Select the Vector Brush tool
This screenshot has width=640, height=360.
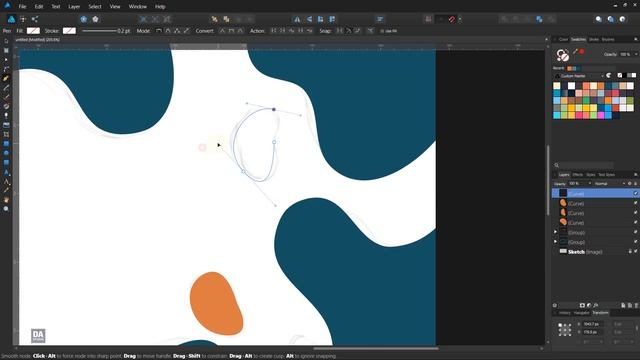coord(6,97)
